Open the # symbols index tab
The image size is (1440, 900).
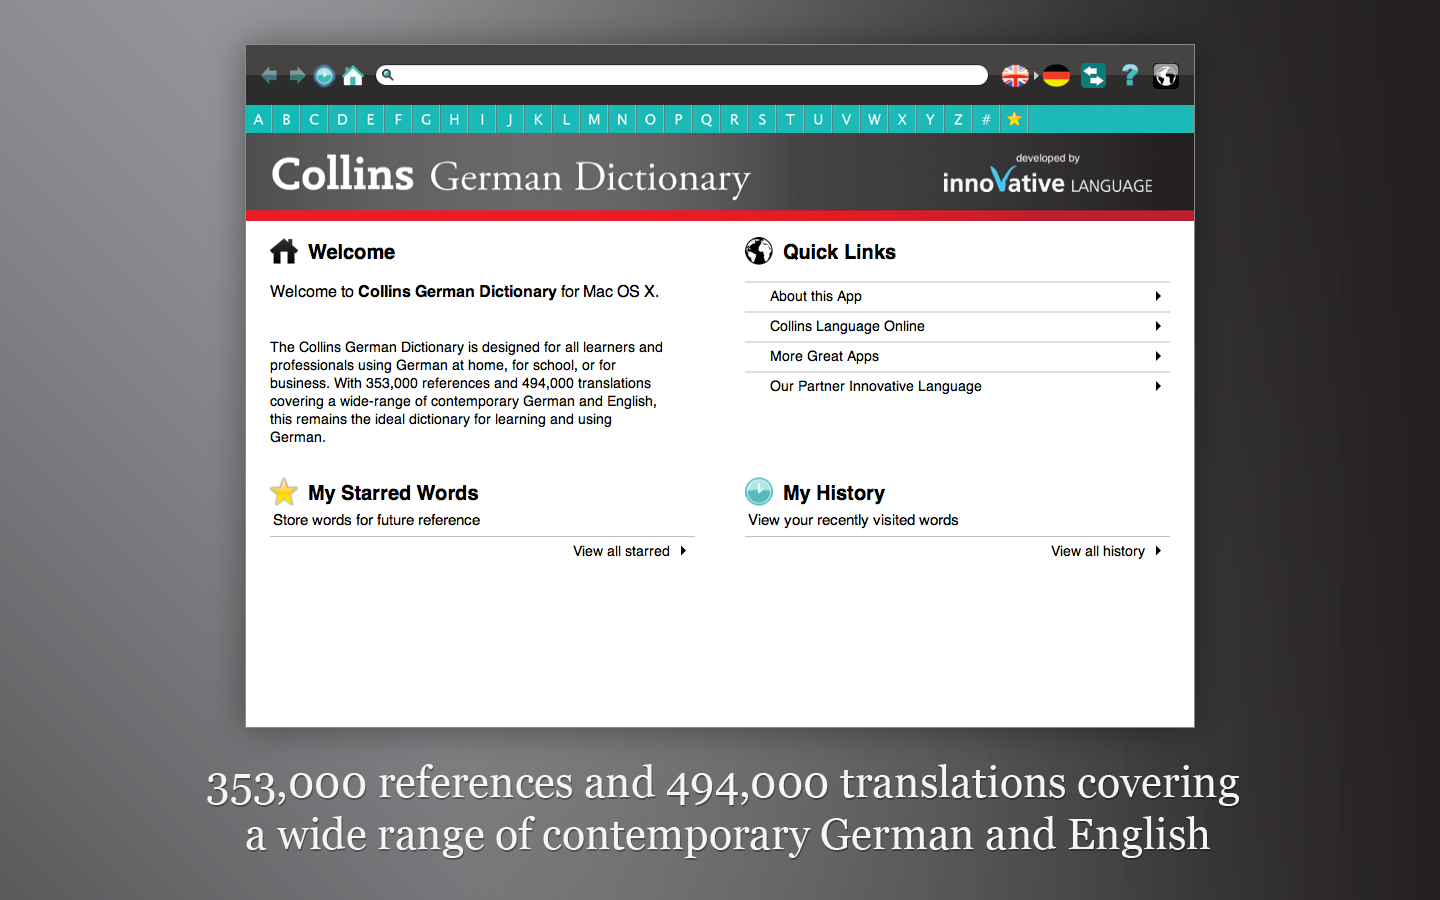(986, 119)
